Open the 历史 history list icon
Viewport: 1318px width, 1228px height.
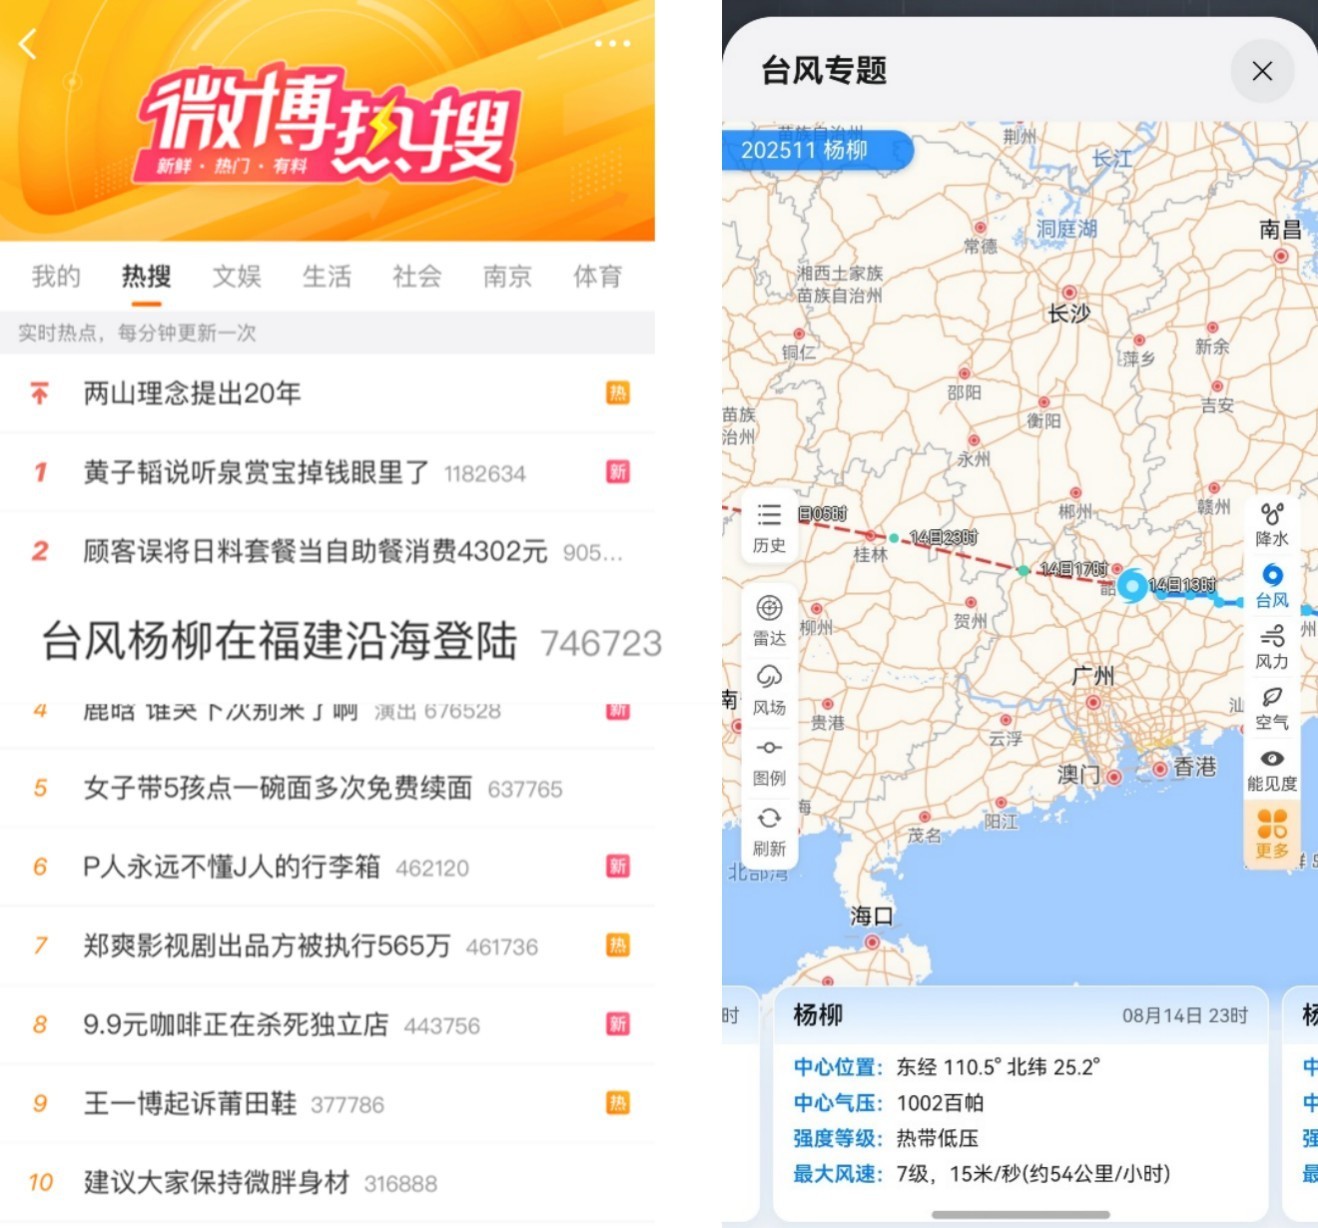coord(769,526)
